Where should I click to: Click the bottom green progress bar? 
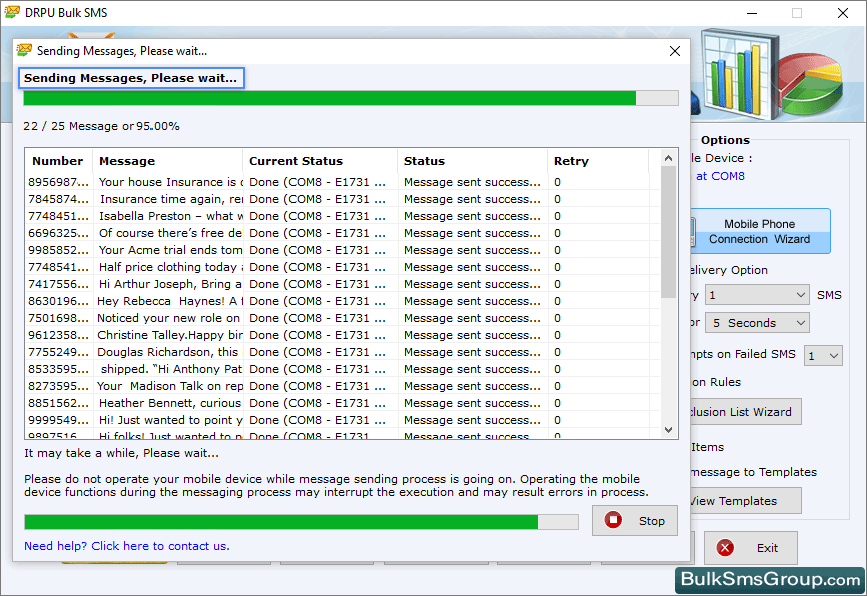pos(301,522)
